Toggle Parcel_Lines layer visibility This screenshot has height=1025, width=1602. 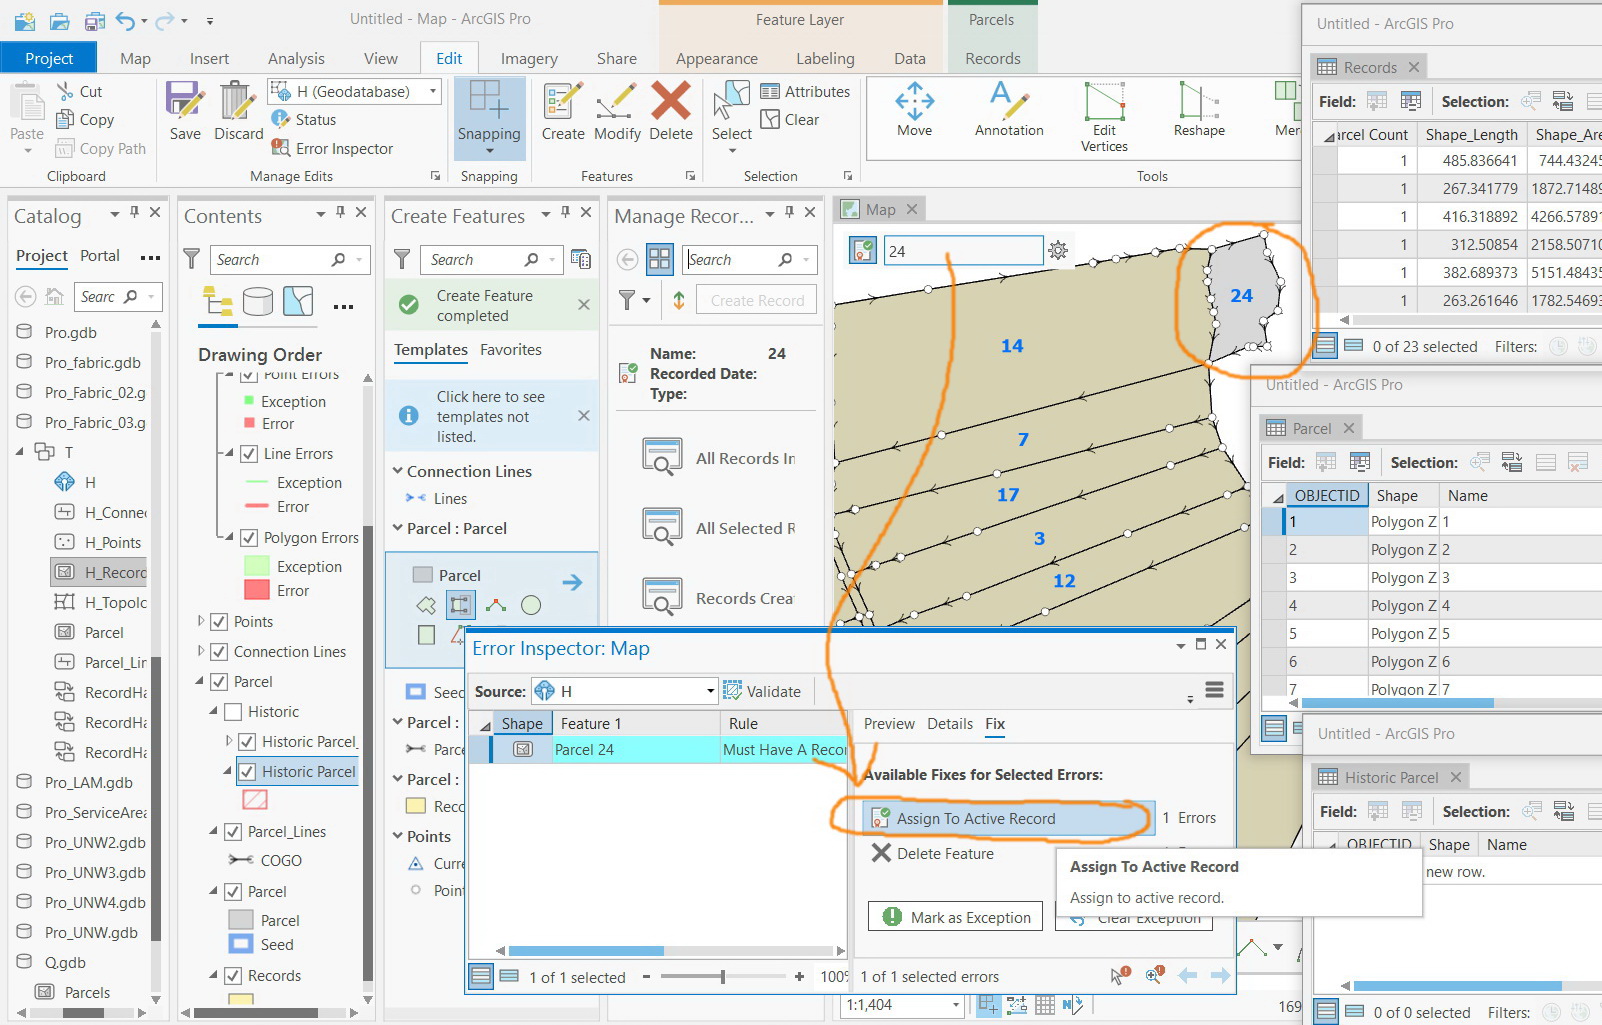coord(233,832)
